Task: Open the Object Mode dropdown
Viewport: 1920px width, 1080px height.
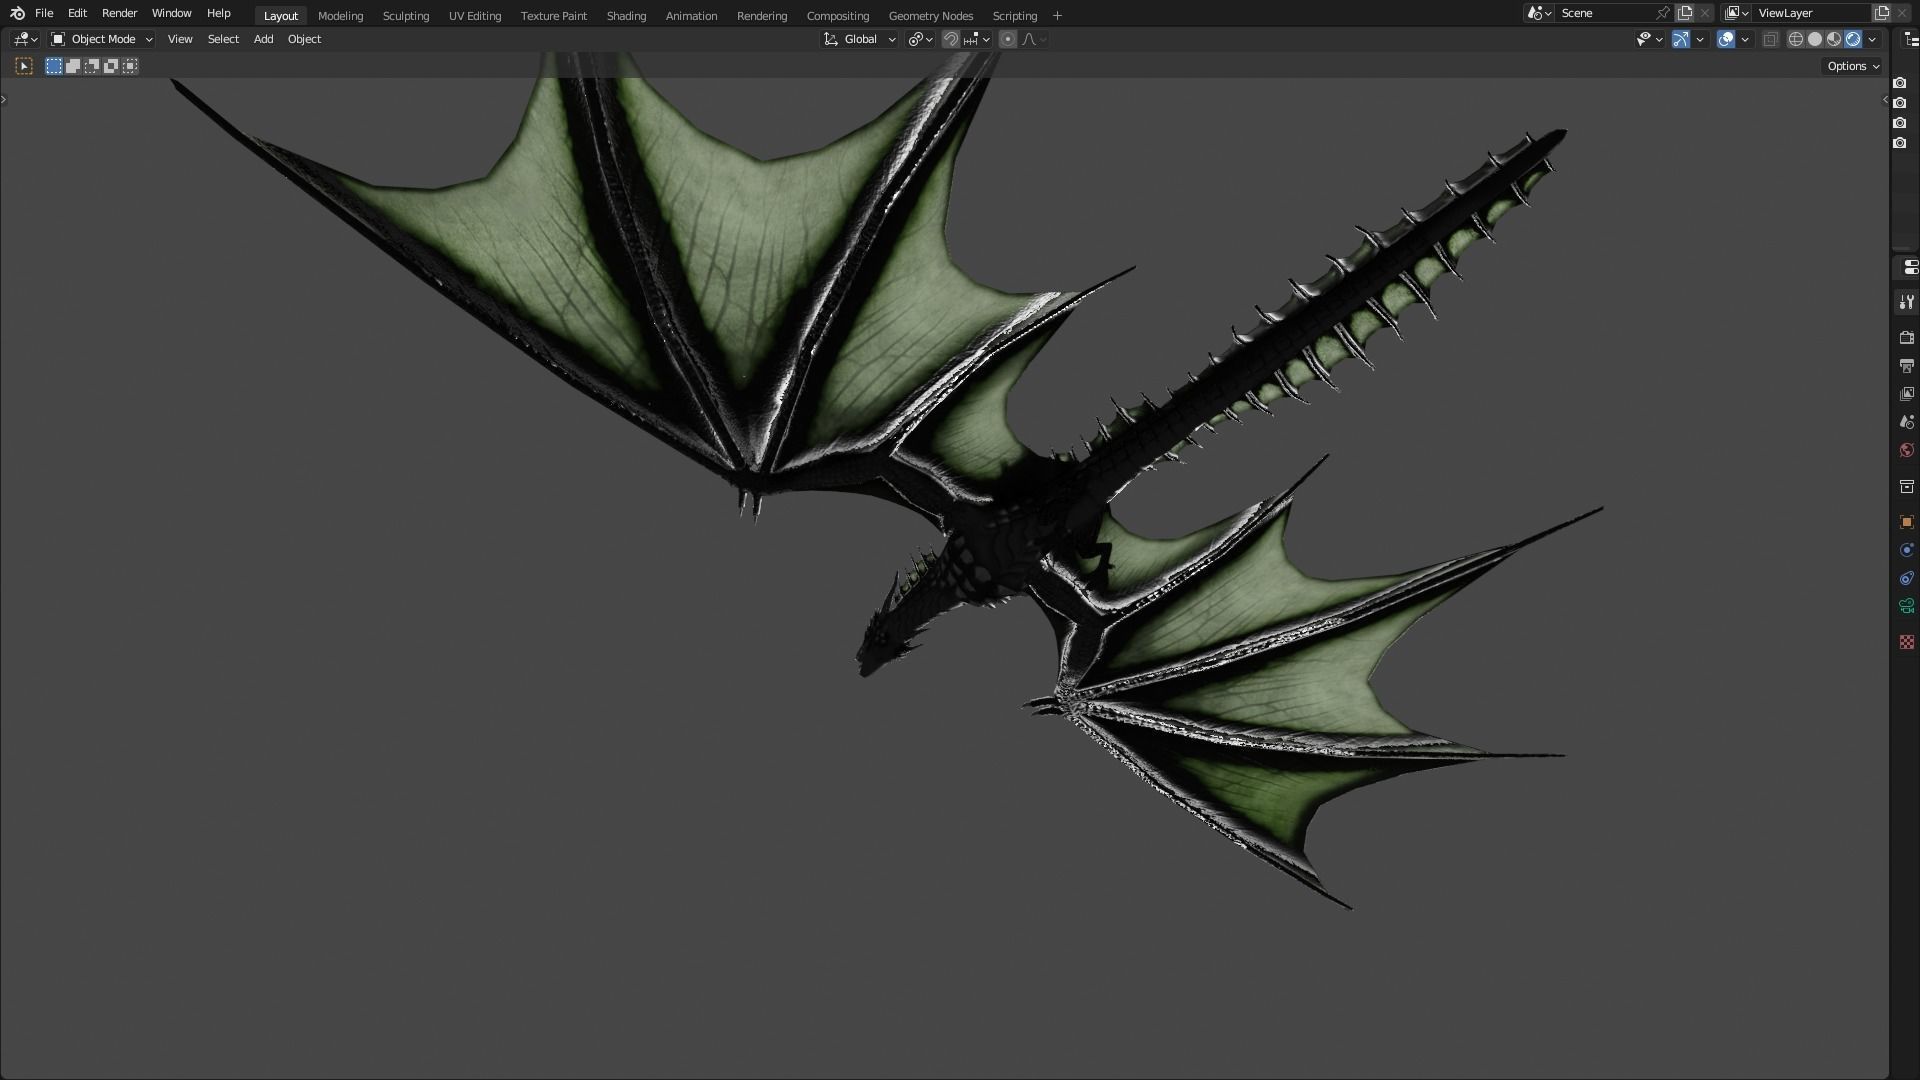Action: [x=102, y=39]
